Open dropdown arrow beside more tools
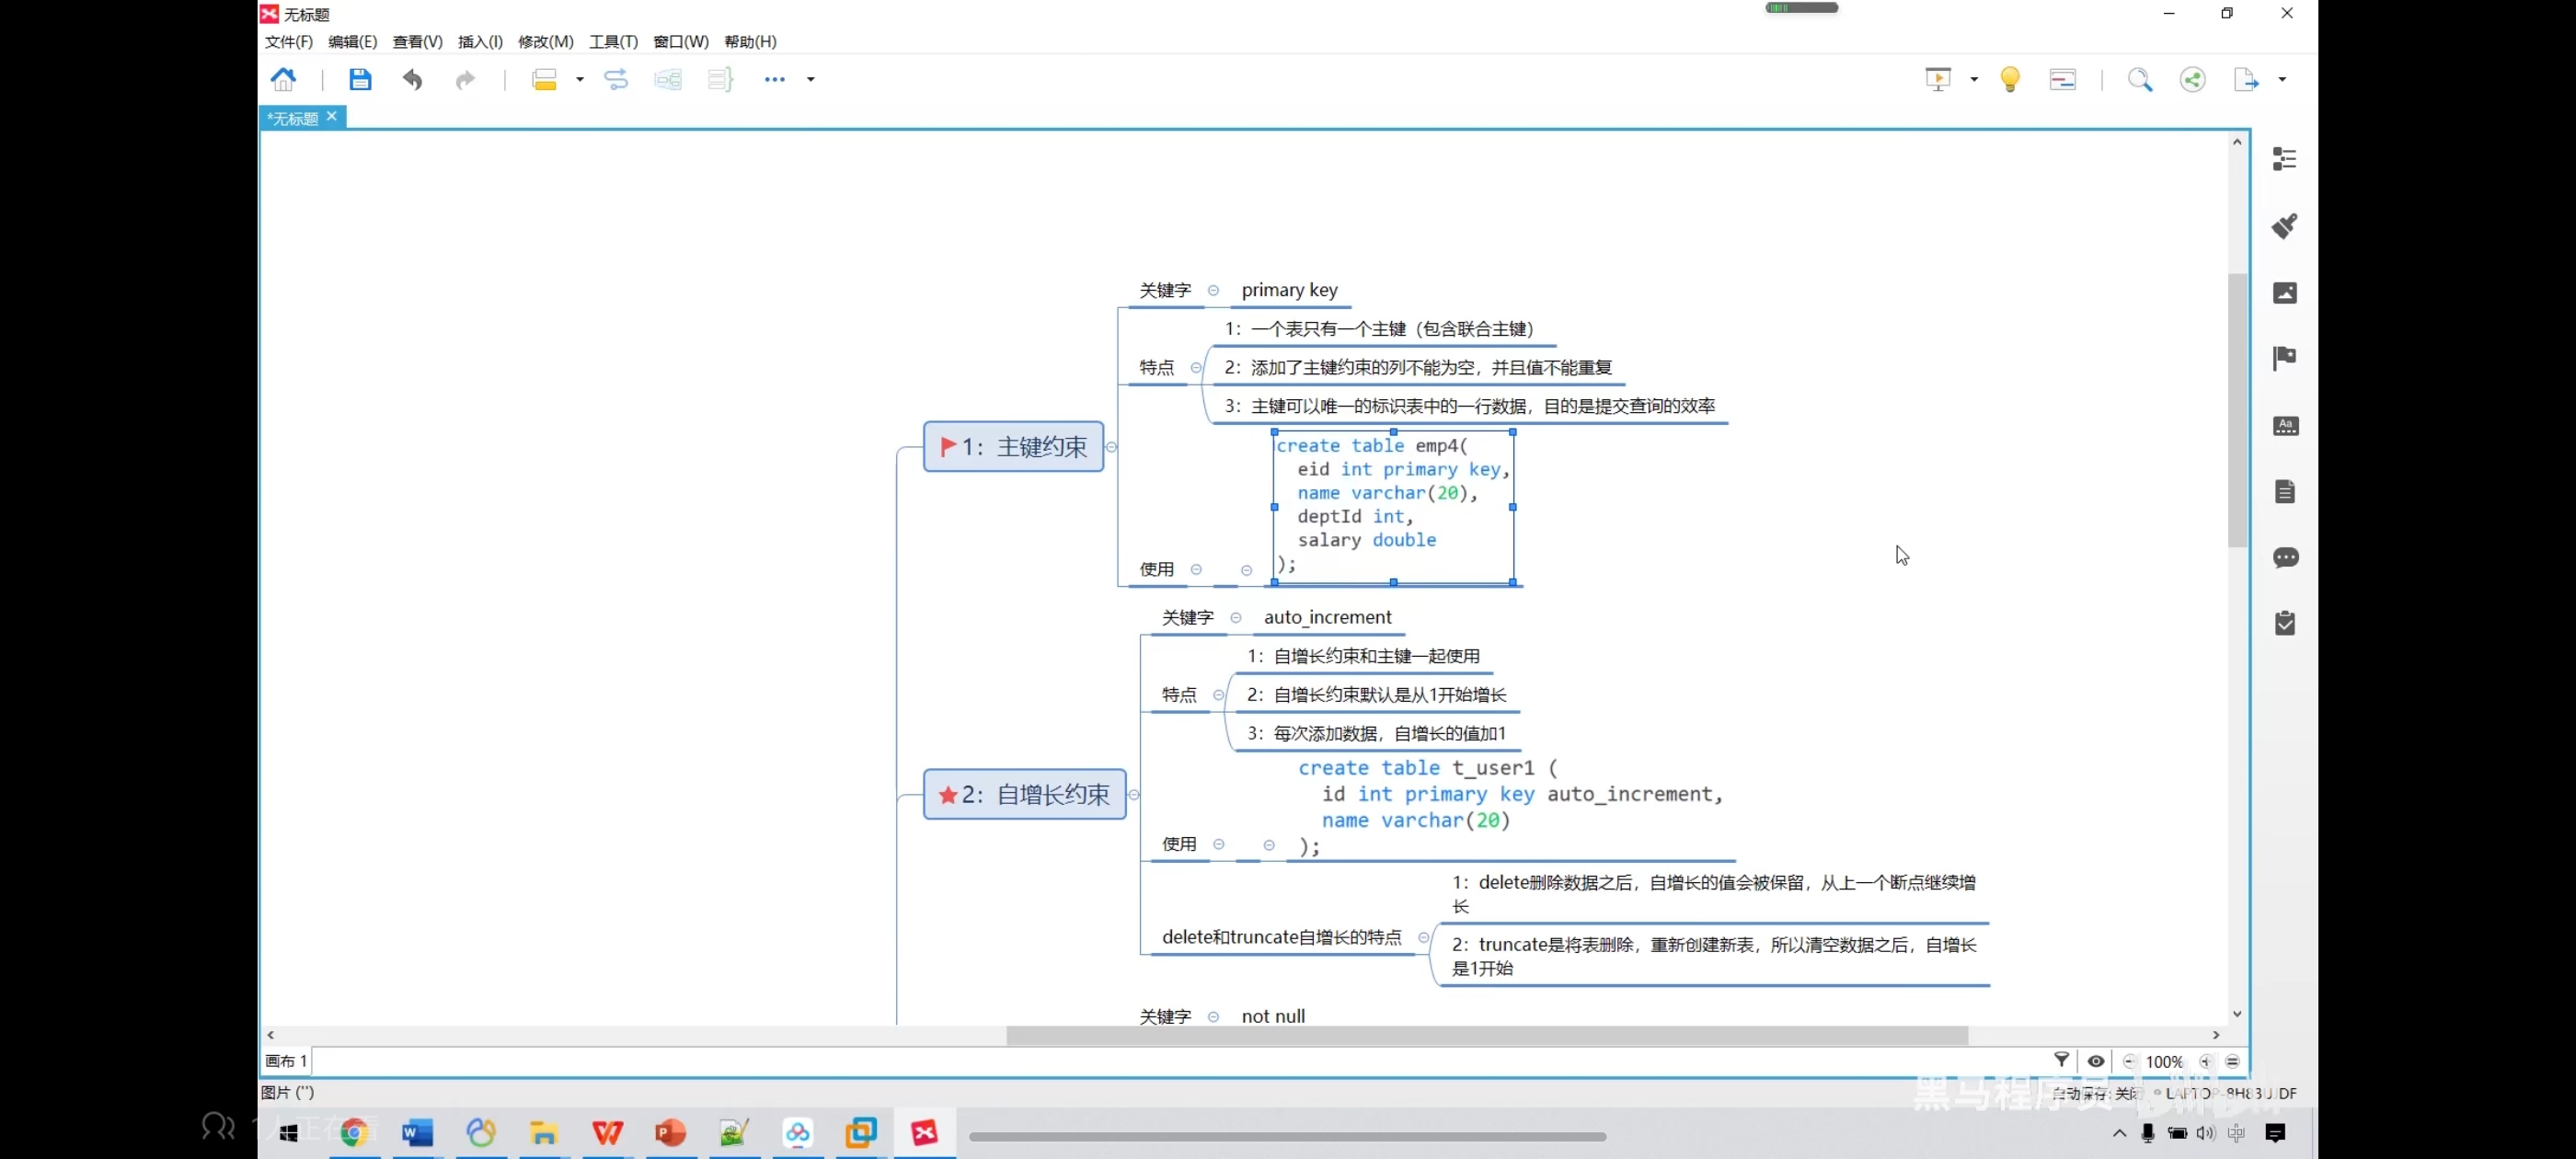The image size is (2576, 1159). (811, 79)
